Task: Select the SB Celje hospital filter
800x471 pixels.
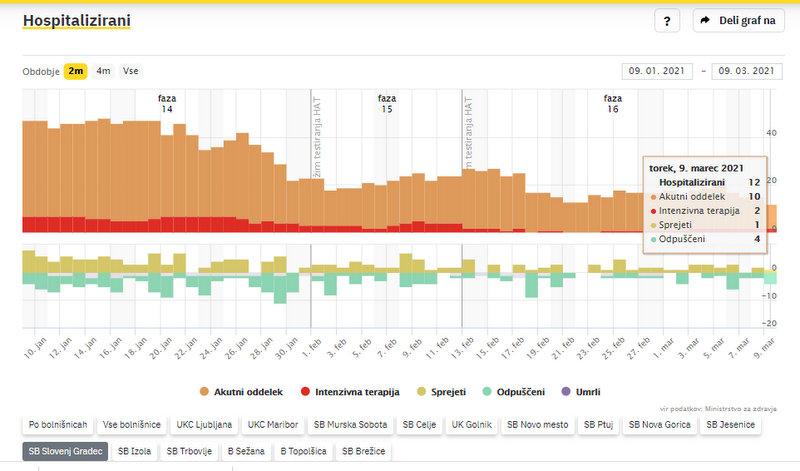Action: click(x=420, y=425)
